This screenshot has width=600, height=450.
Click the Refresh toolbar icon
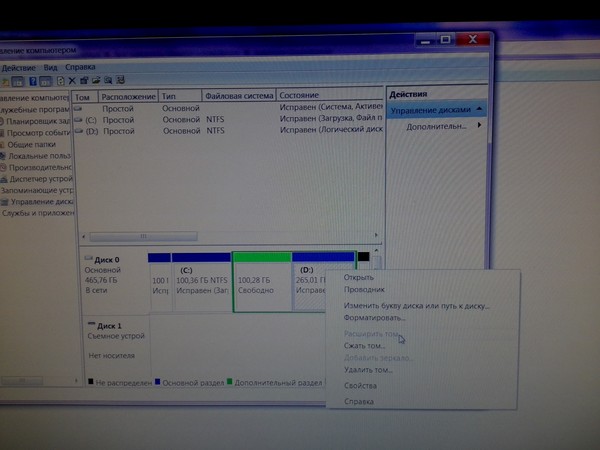point(60,81)
